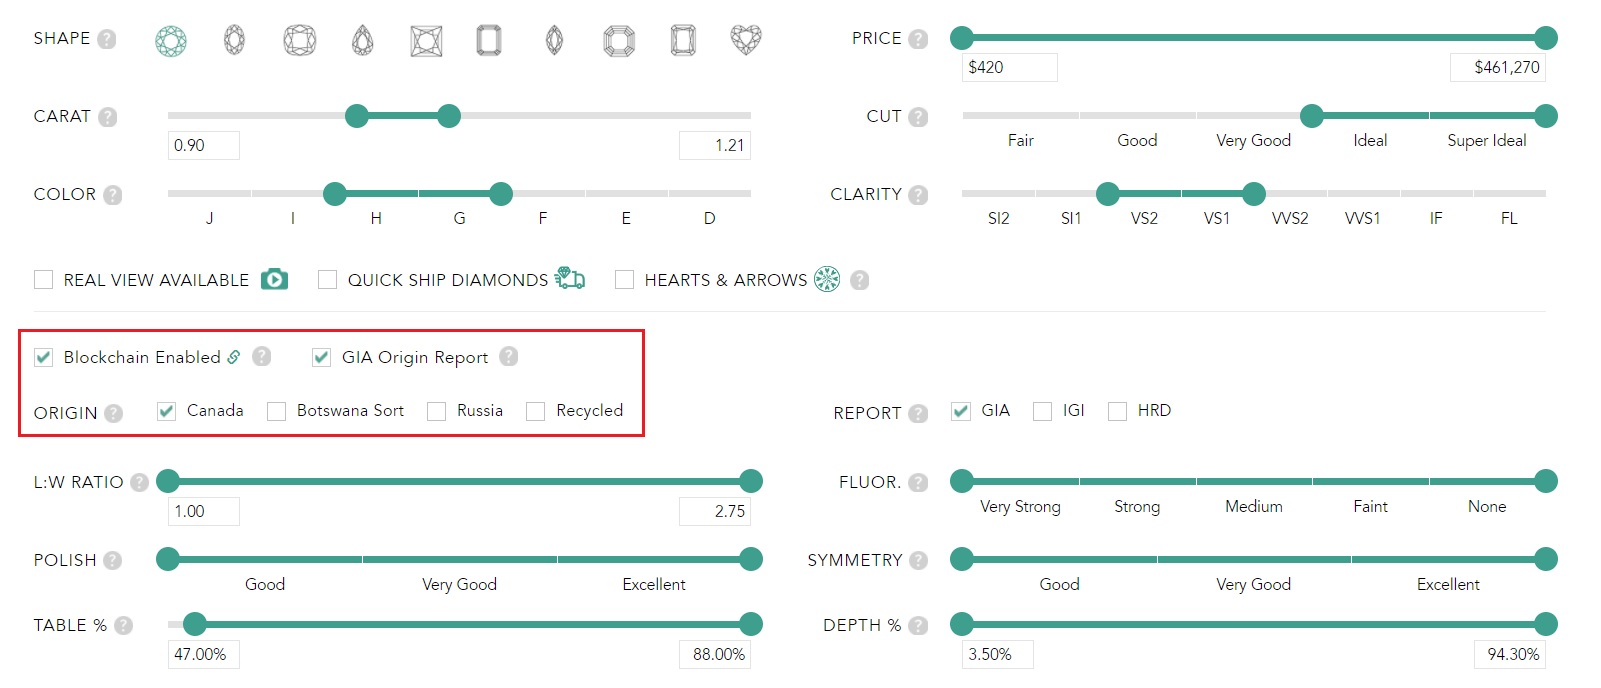
Task: Open the help icon next to CARAT
Action: pos(108,117)
